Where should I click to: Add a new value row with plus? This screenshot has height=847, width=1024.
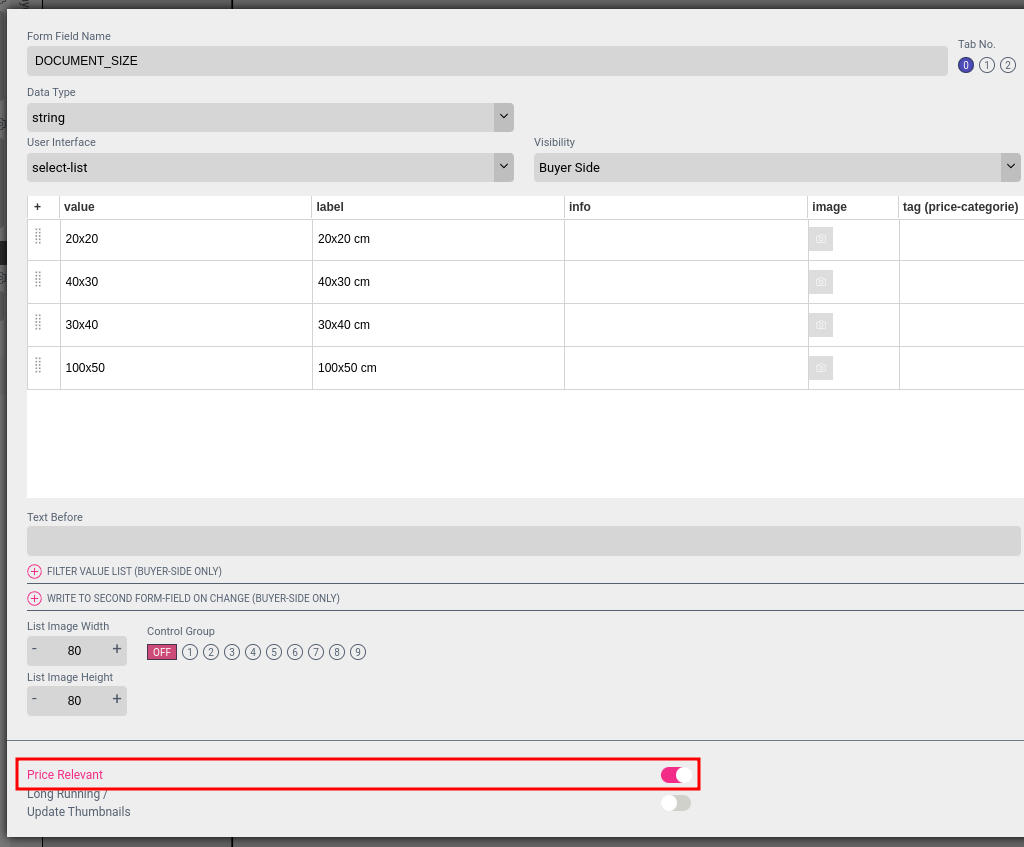(37, 207)
